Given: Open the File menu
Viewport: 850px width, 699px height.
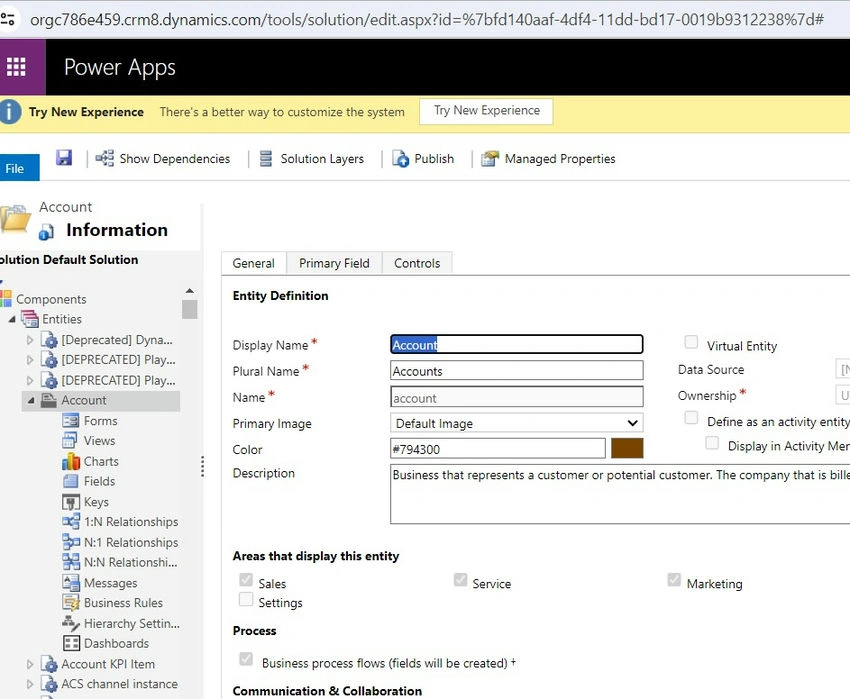Looking at the screenshot, I should point(19,168).
